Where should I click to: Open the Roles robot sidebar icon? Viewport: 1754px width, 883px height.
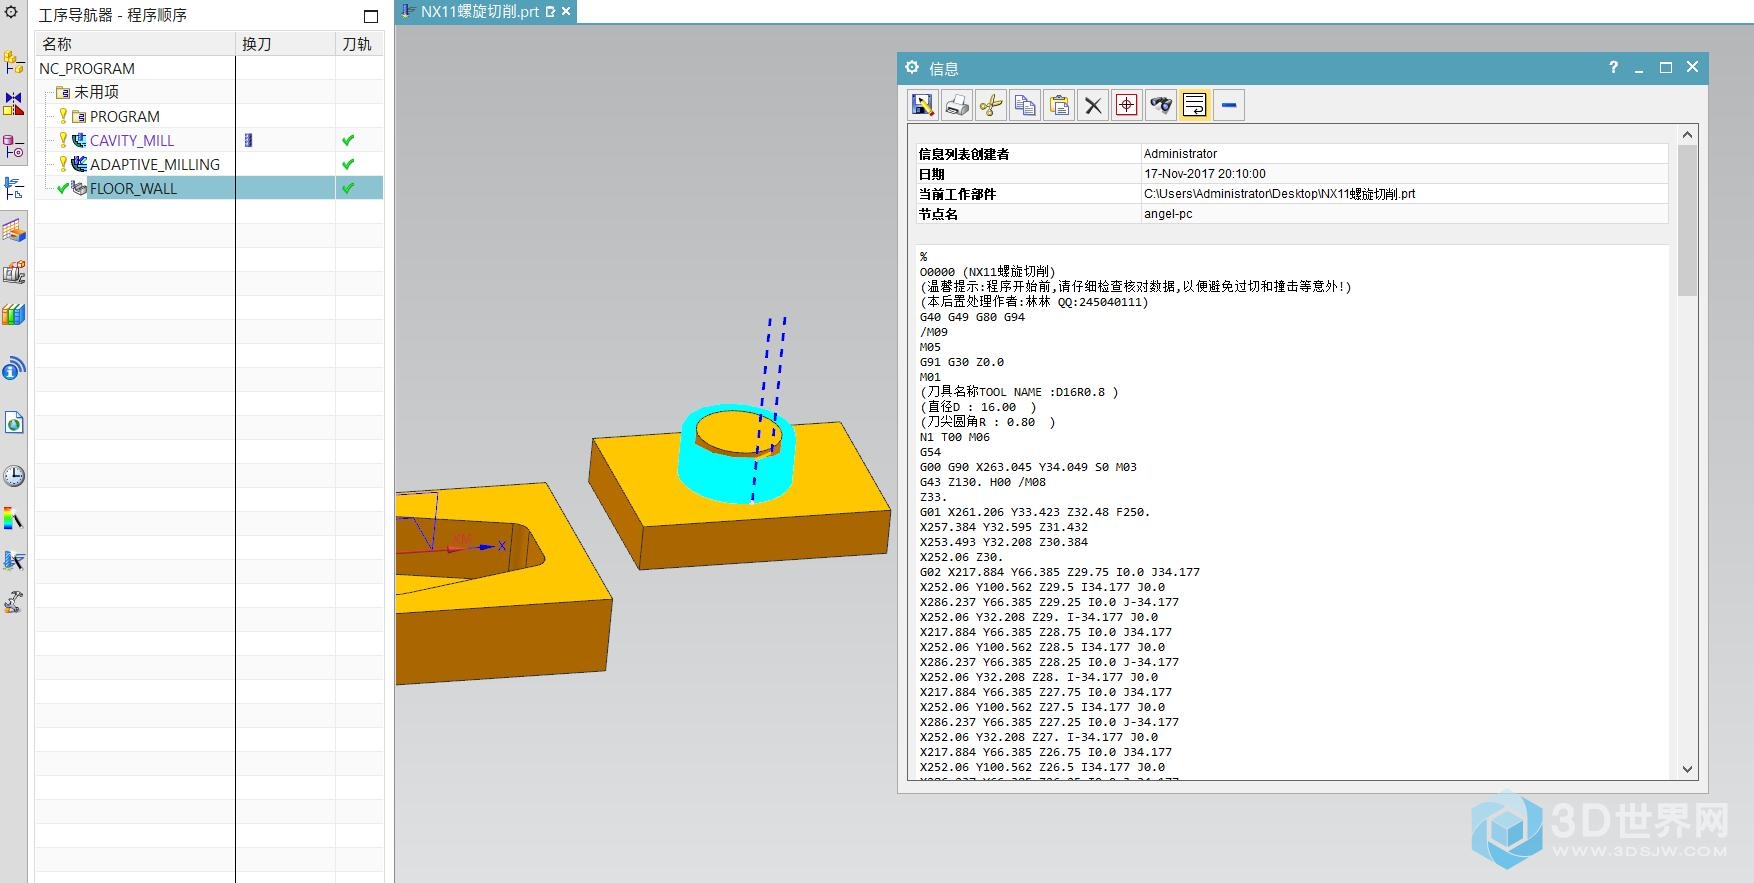coord(14,602)
